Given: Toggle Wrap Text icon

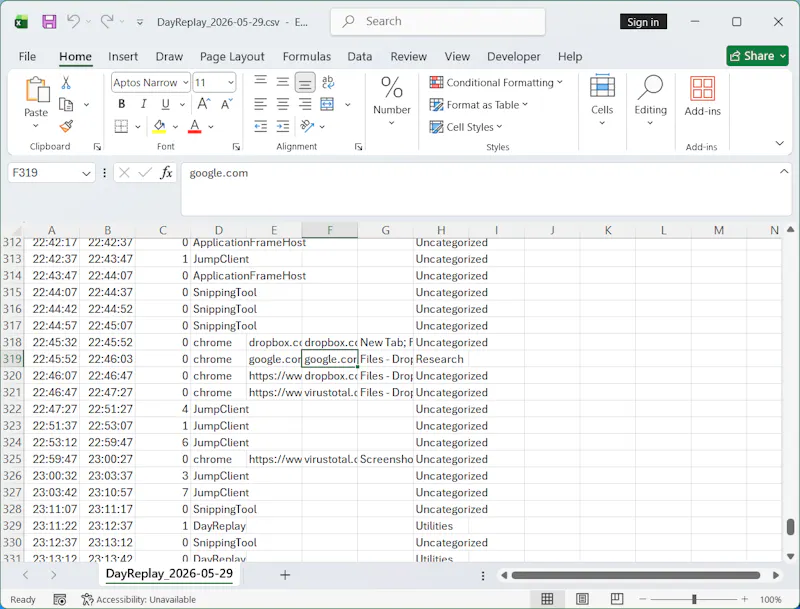Looking at the screenshot, I should click(x=328, y=82).
